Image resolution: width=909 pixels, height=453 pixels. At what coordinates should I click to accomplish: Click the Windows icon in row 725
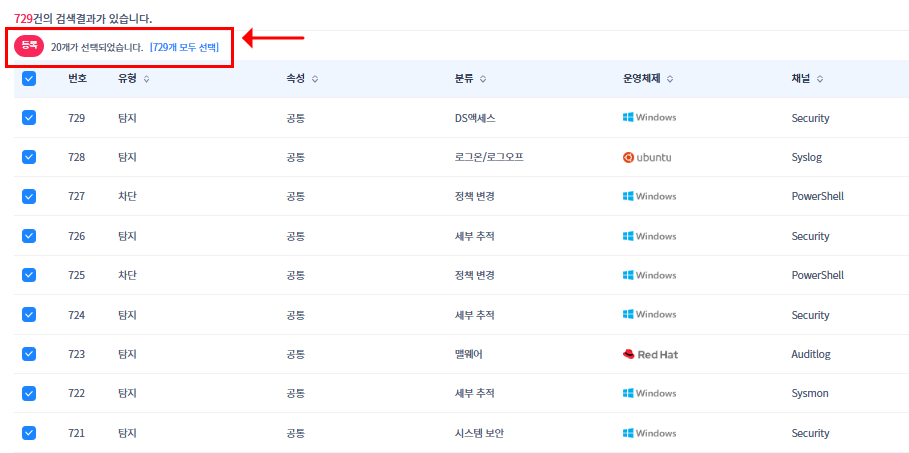pyautogui.click(x=628, y=275)
